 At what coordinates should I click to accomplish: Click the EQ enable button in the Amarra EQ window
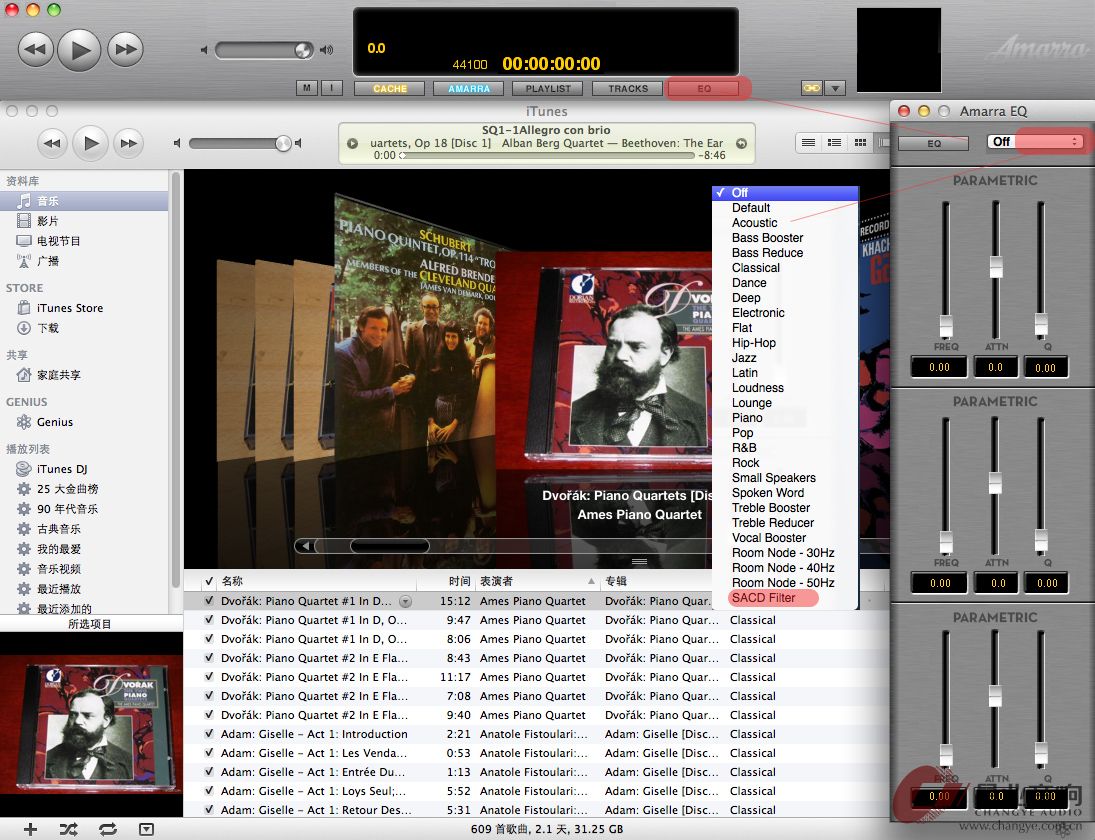tap(934, 143)
